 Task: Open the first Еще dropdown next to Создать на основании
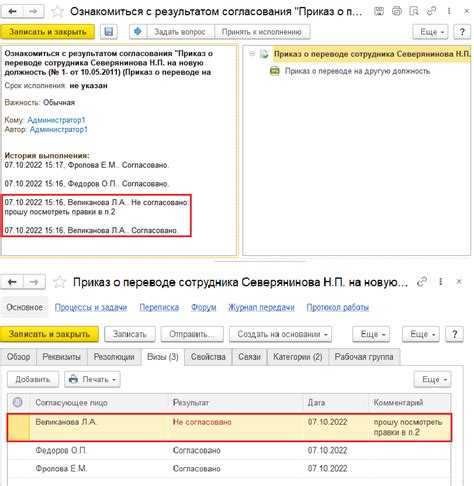click(371, 334)
